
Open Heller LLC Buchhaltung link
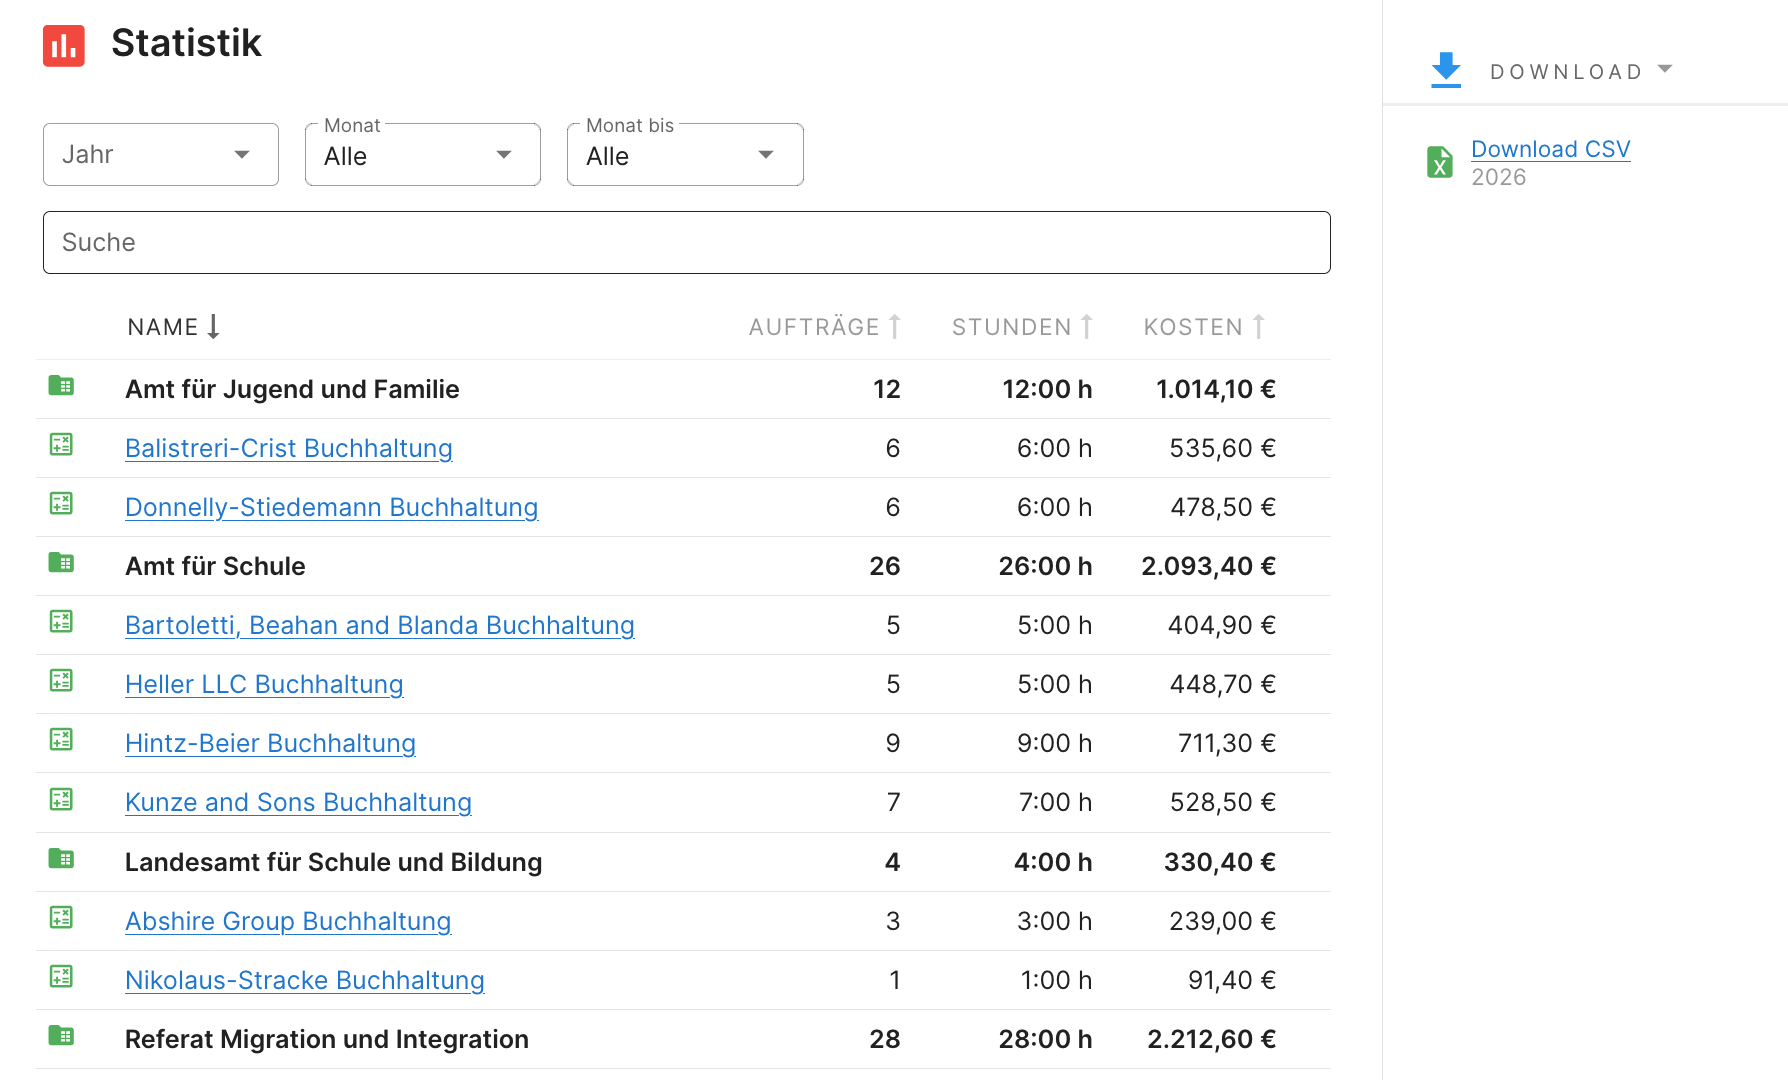[264, 684]
